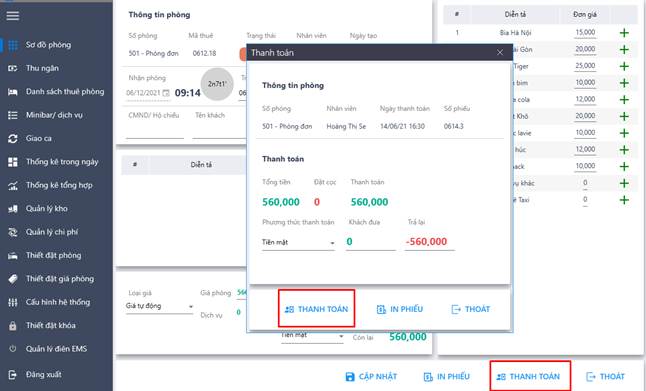
Task: Click the logout icon beside Đăng xuất
Action: click(x=13, y=375)
